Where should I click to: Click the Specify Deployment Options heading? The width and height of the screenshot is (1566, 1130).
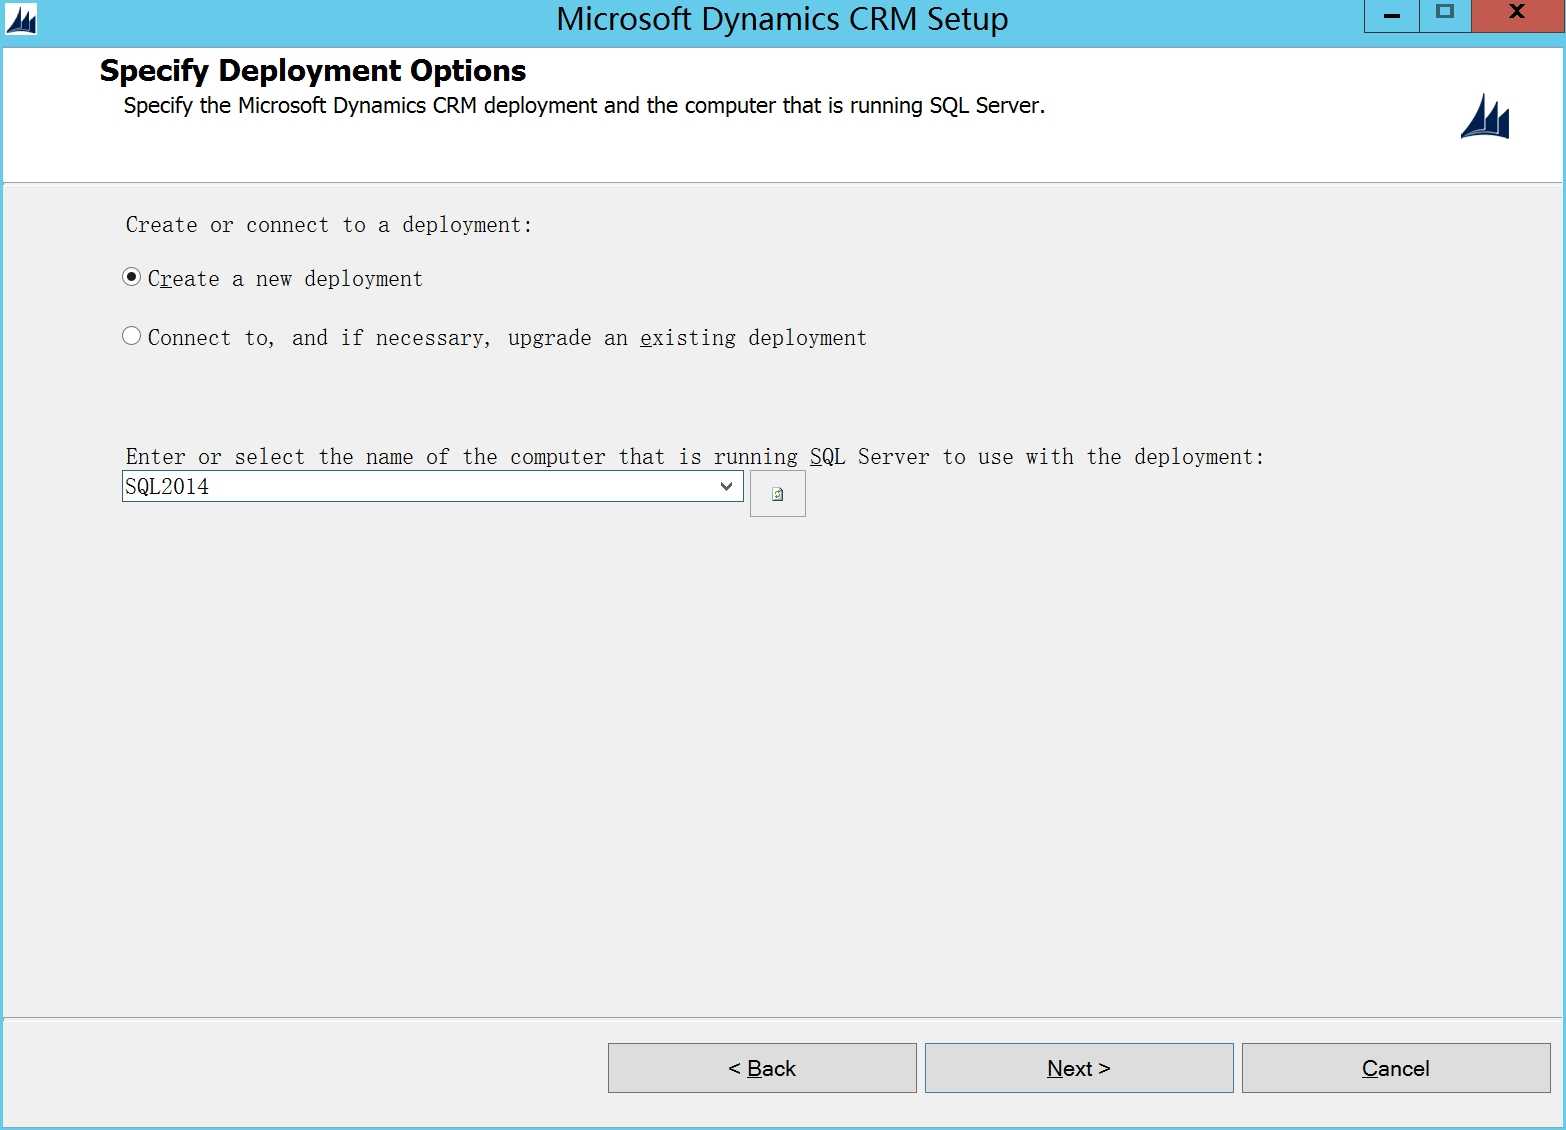[313, 71]
